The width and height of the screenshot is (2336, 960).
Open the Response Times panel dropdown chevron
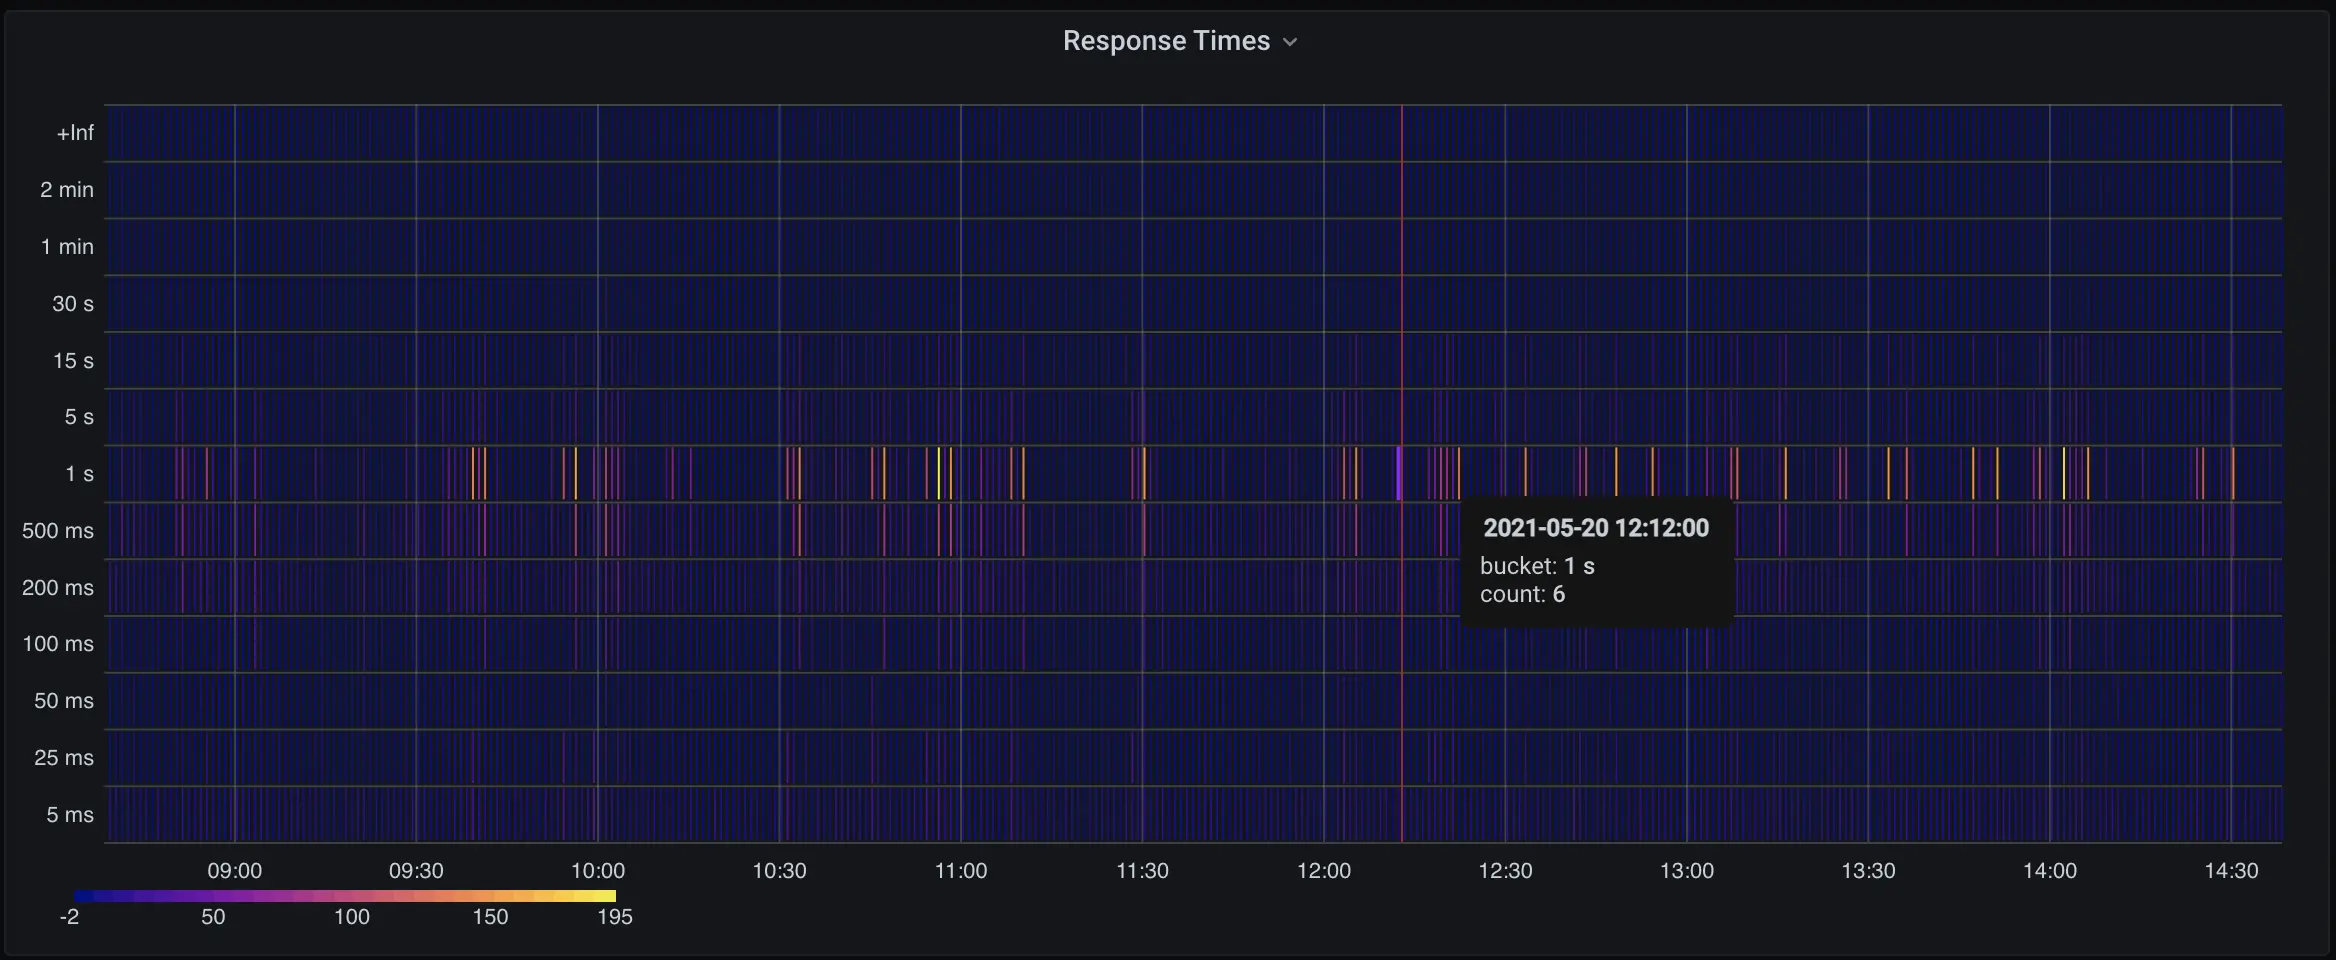[x=1290, y=42]
